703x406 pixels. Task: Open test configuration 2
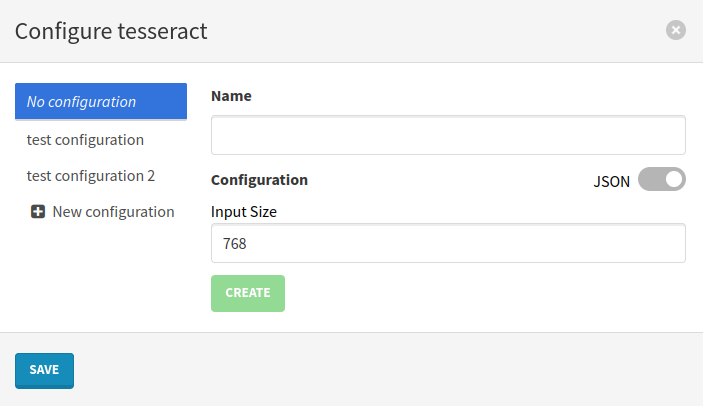[x=91, y=176]
